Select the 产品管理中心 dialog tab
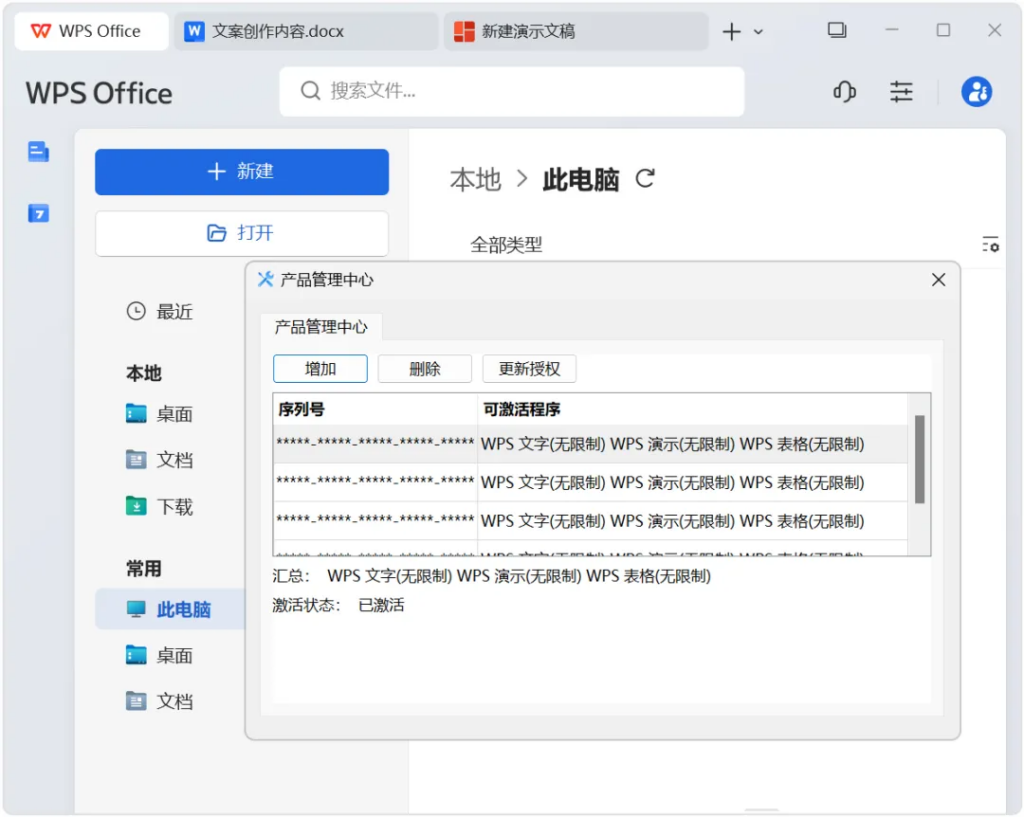 [321, 327]
